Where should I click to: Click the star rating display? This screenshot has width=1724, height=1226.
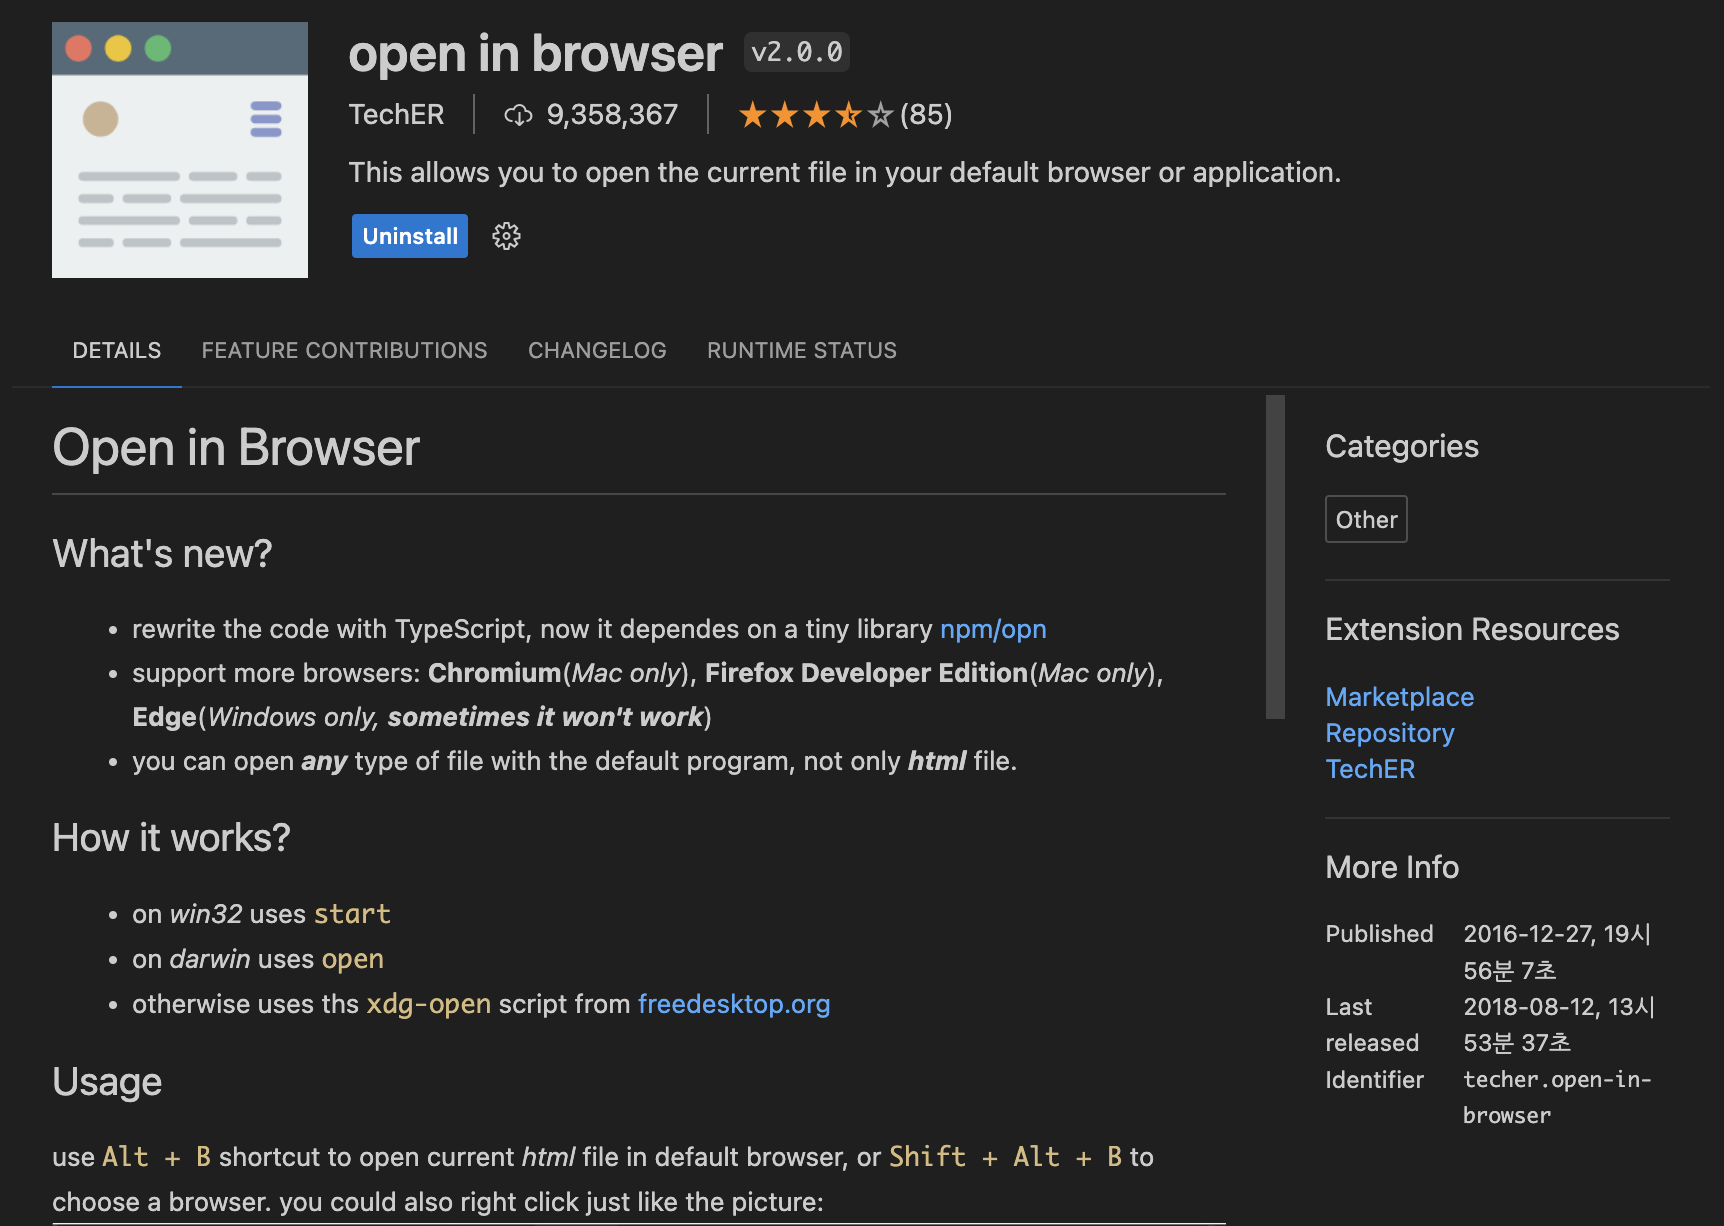point(815,115)
